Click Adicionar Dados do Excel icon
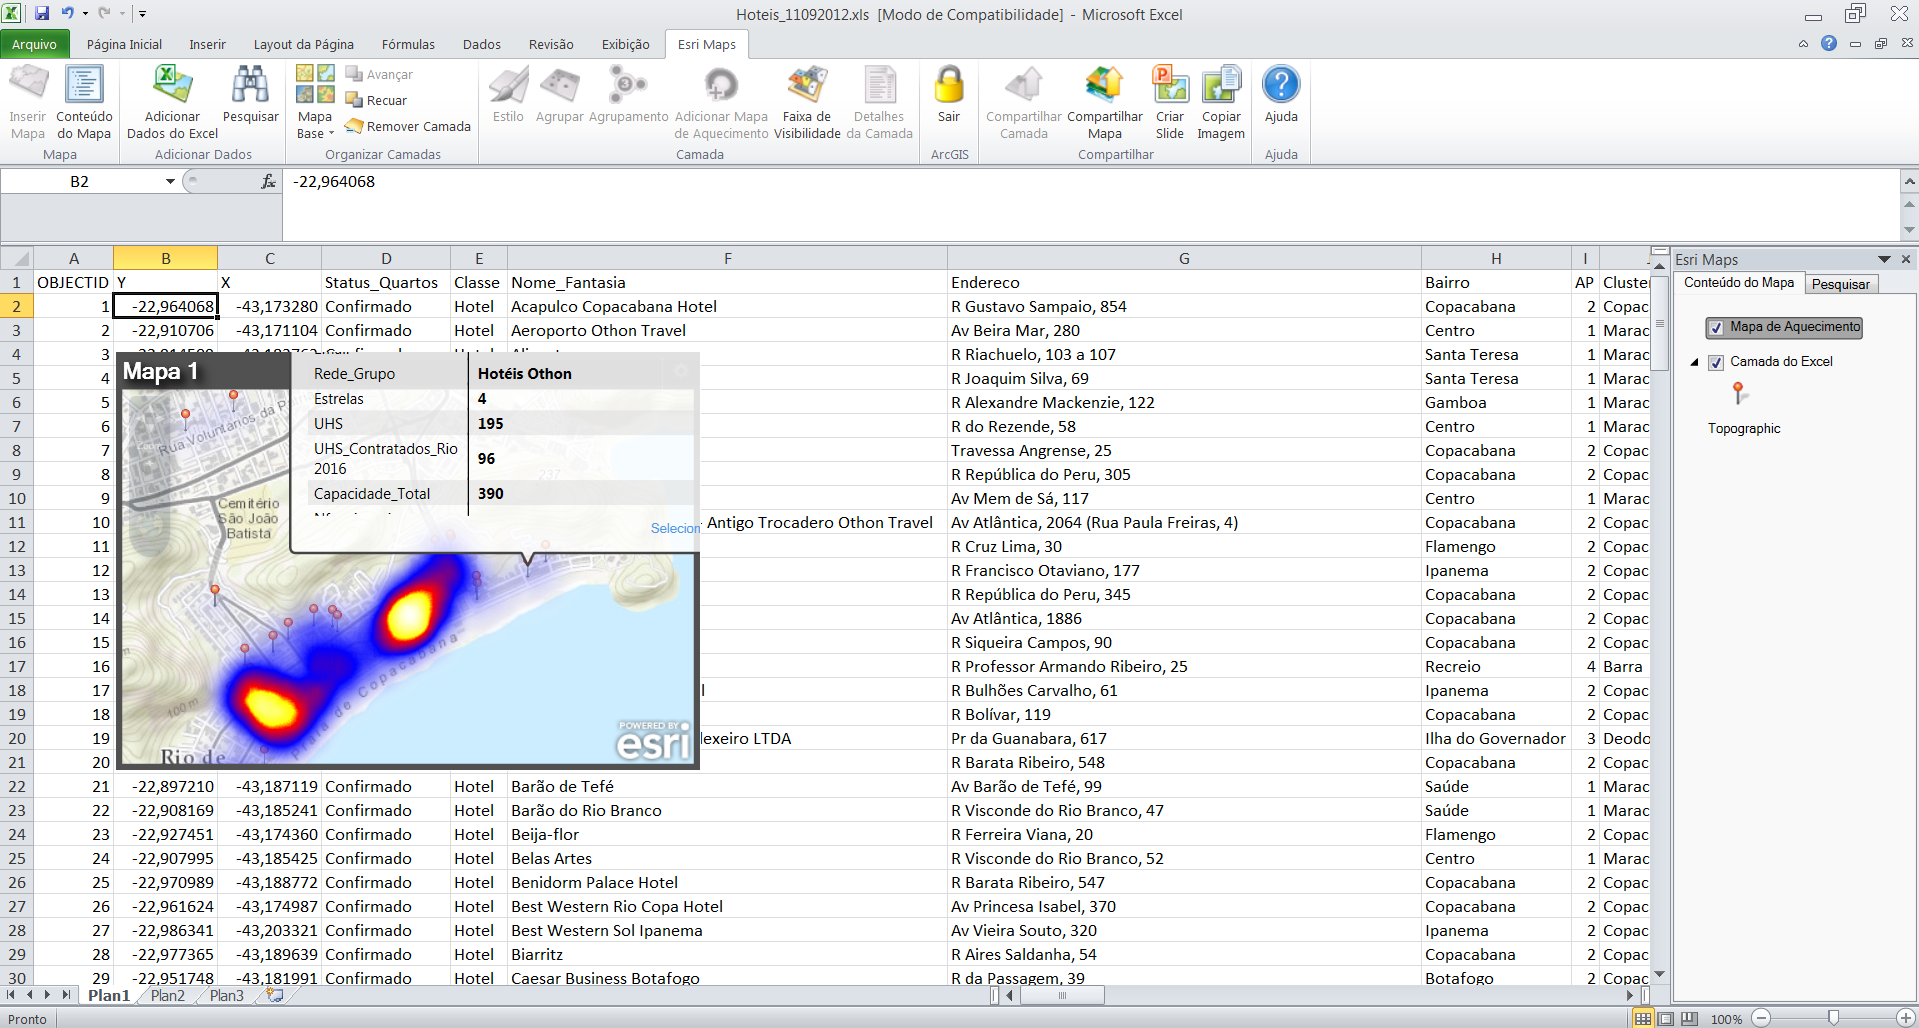 [172, 102]
